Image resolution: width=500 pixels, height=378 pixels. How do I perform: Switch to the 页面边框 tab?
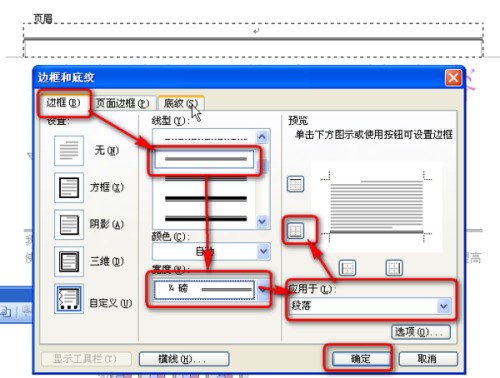click(122, 103)
